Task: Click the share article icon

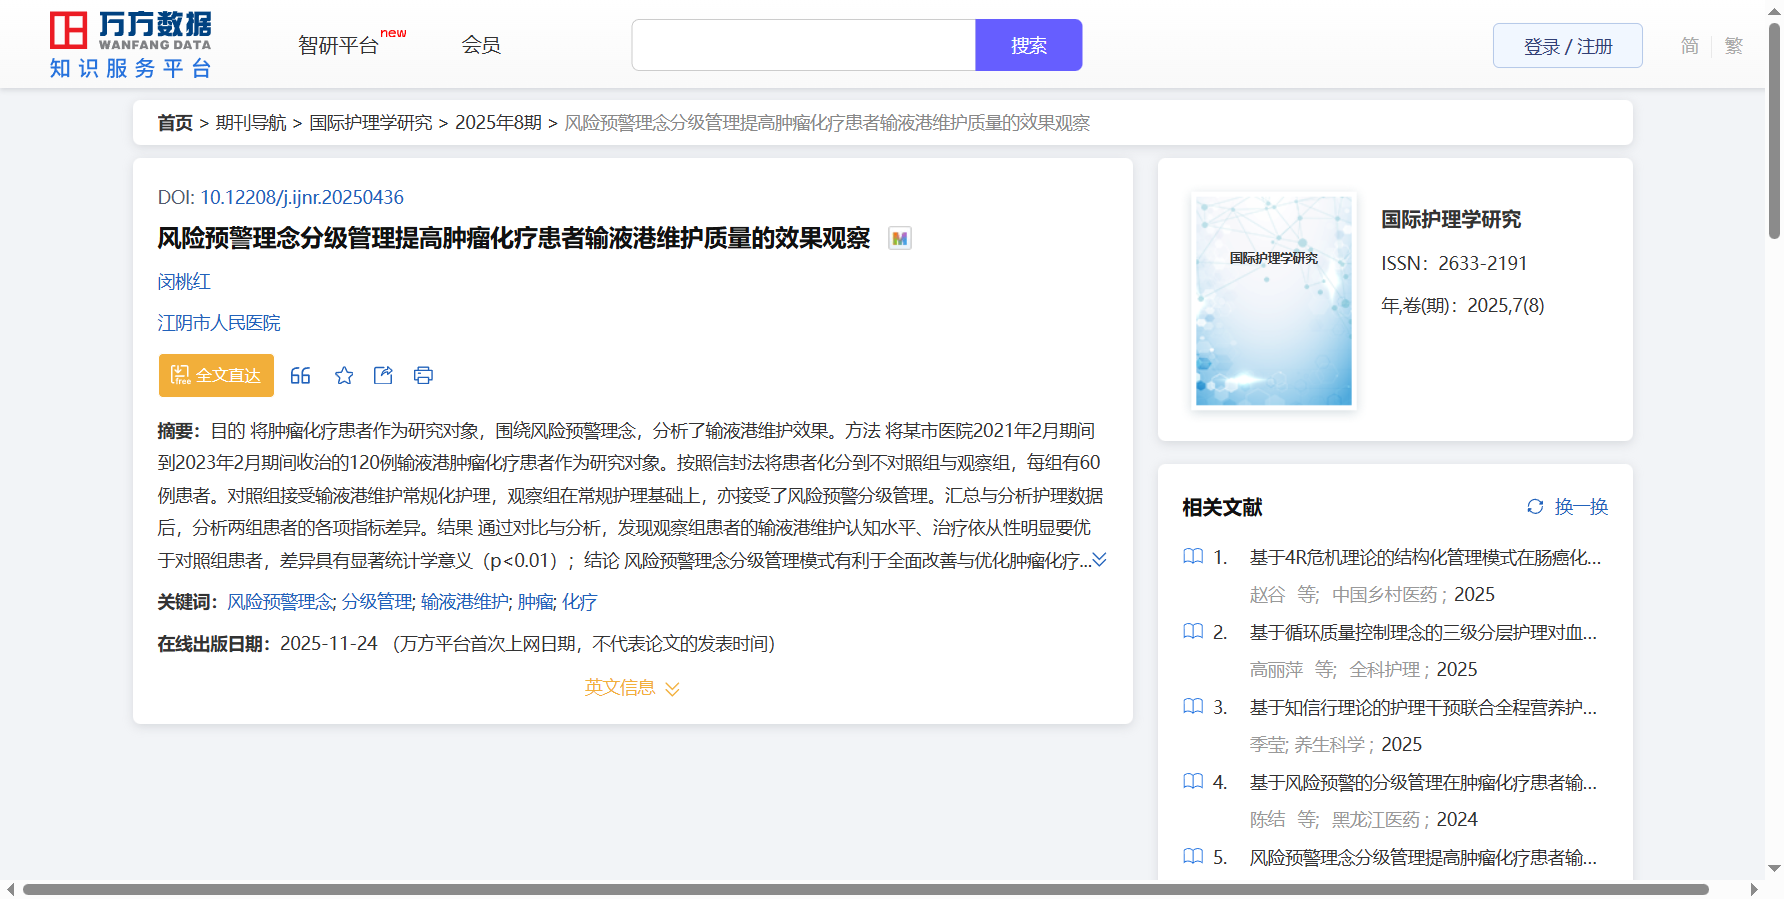Action: click(x=383, y=376)
